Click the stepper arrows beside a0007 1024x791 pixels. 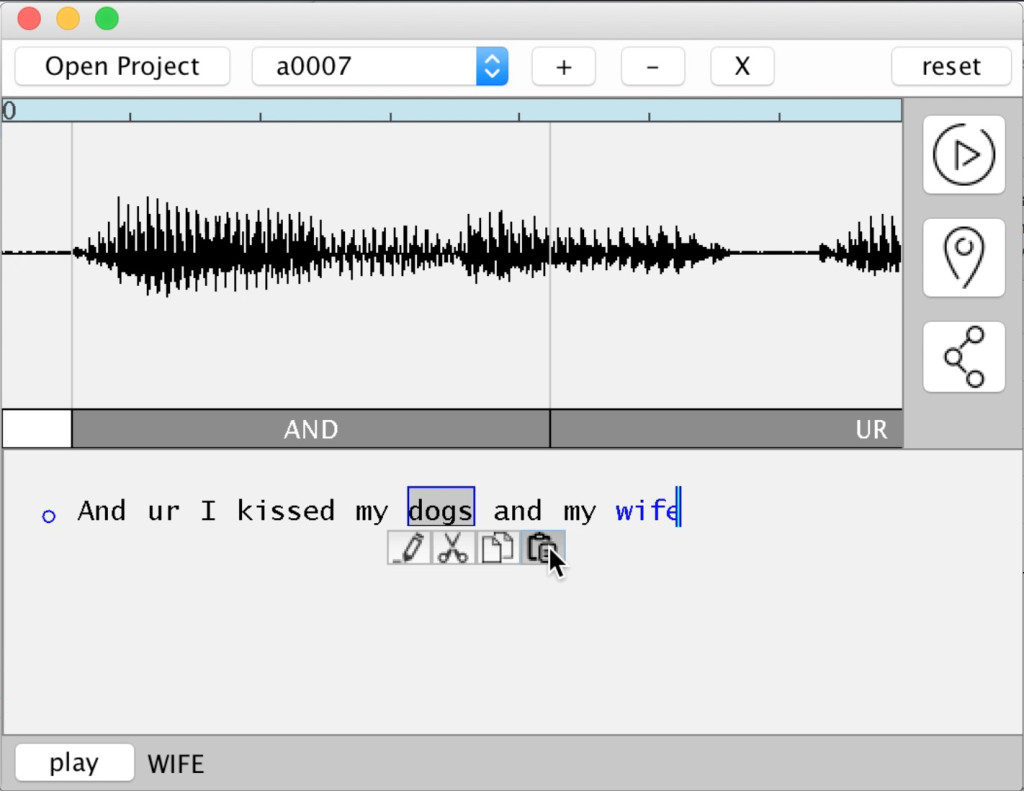pyautogui.click(x=492, y=66)
